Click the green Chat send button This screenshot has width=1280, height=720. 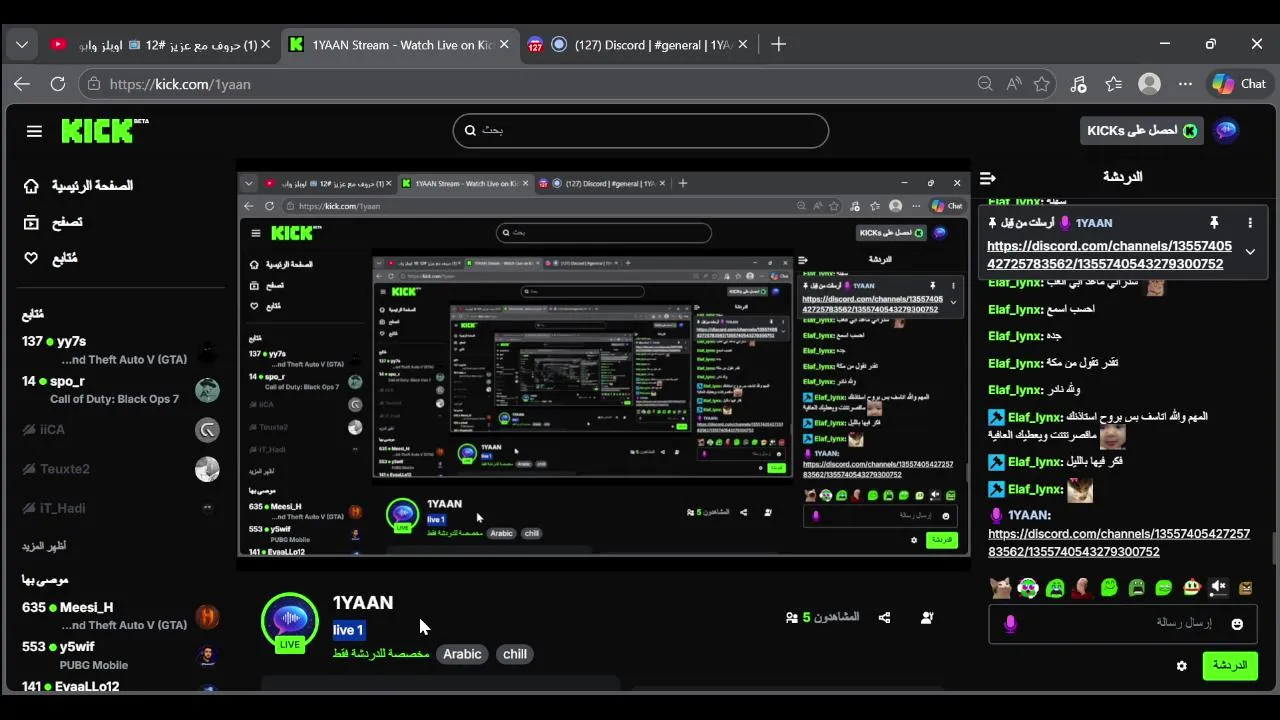click(x=1230, y=665)
